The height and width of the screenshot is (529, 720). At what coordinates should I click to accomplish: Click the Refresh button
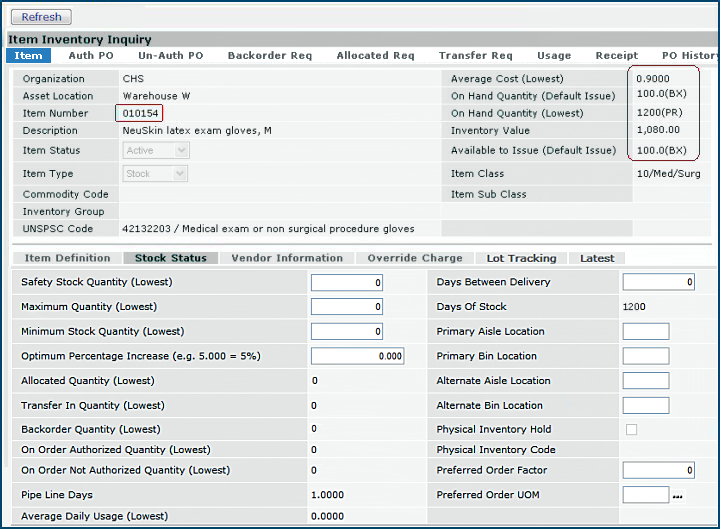41,16
